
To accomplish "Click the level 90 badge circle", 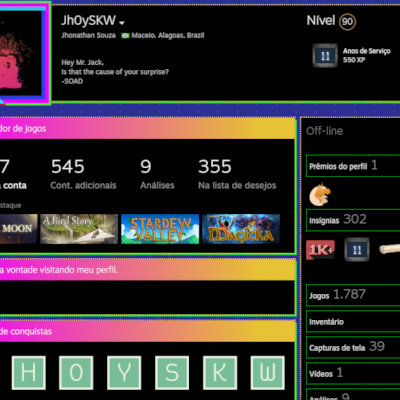I will 347,22.
